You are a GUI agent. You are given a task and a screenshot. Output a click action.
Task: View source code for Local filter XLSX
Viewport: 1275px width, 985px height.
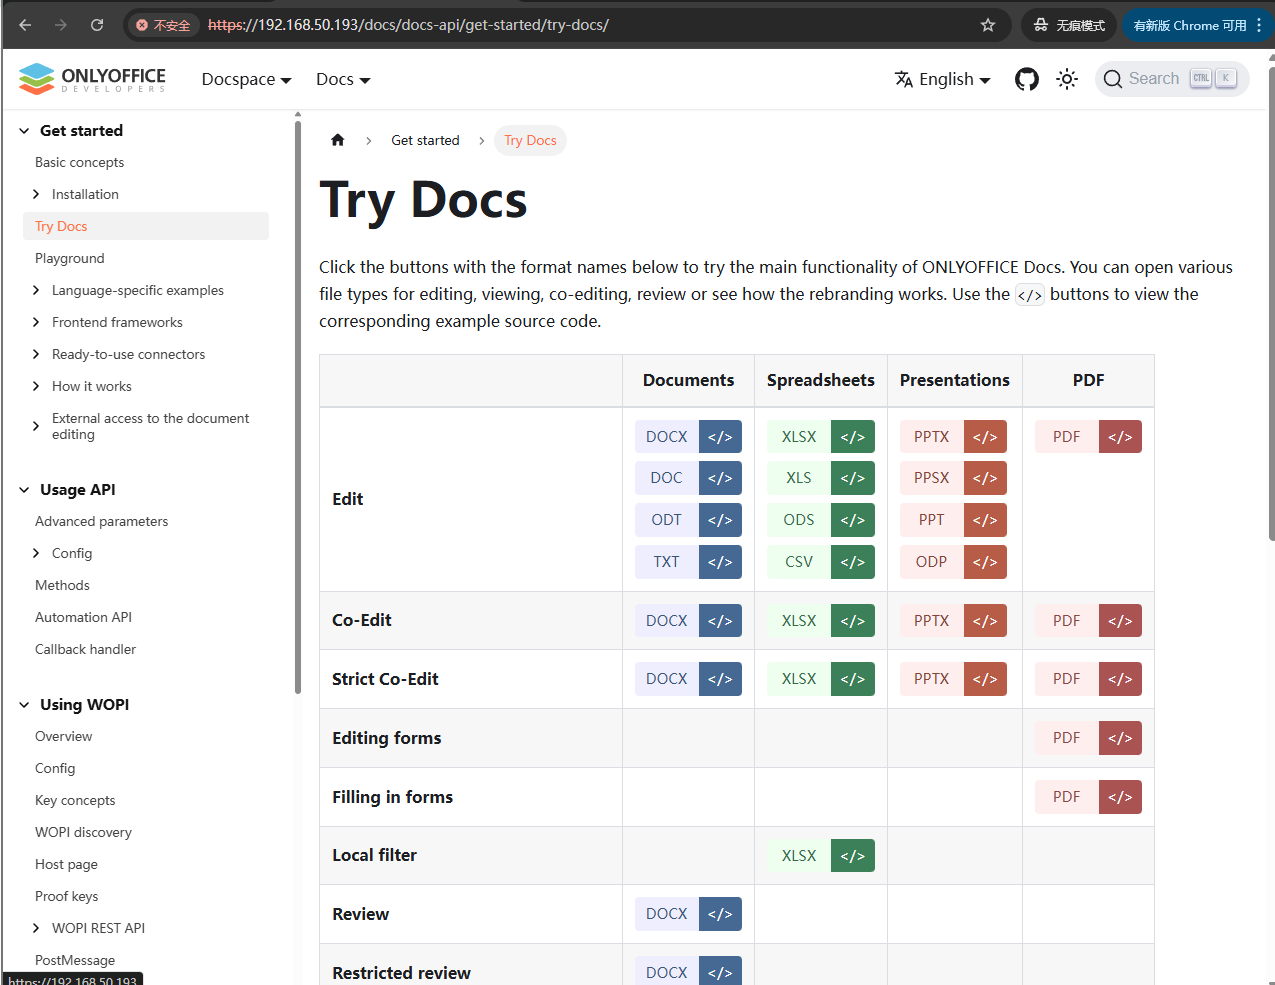tap(853, 856)
